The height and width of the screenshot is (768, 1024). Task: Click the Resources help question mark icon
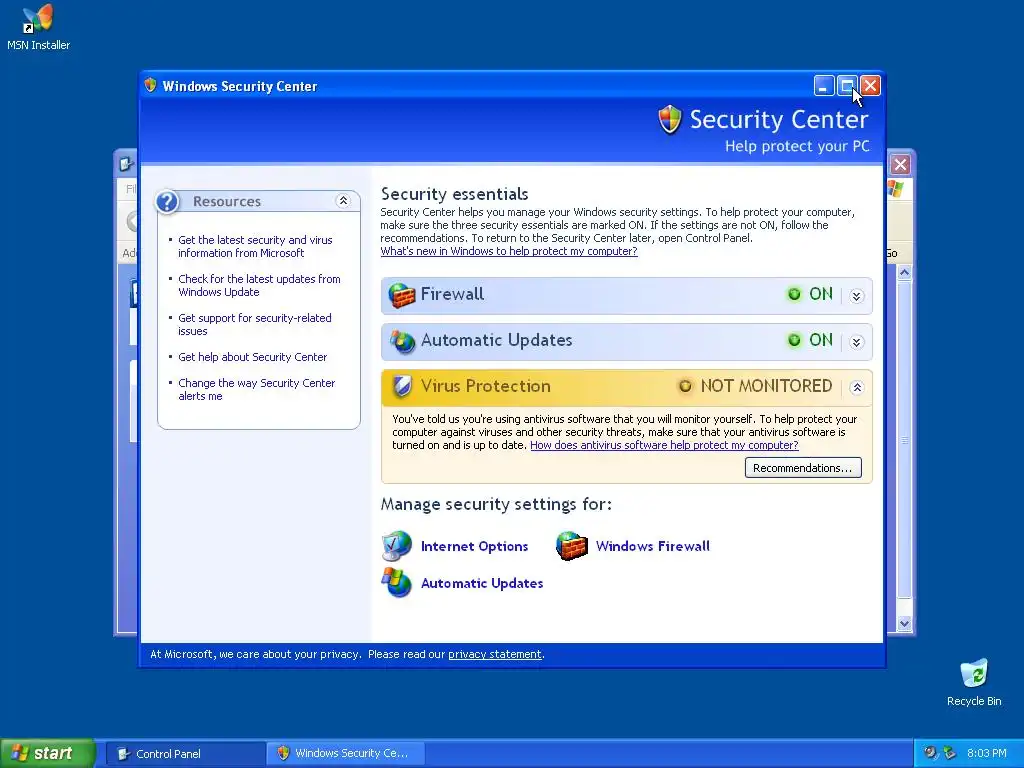(167, 202)
